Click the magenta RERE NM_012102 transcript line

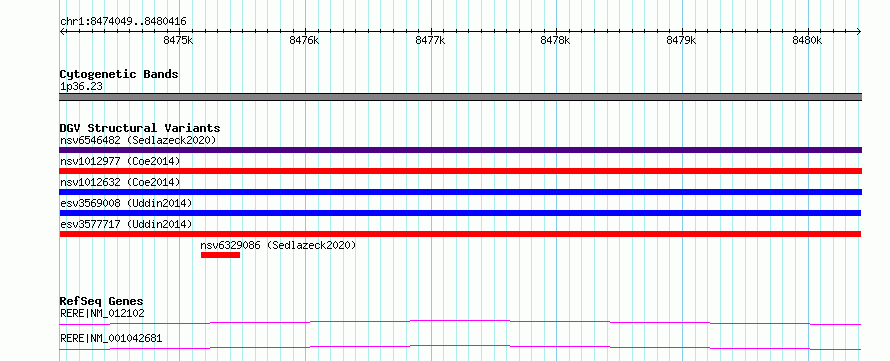pyautogui.click(x=460, y=322)
